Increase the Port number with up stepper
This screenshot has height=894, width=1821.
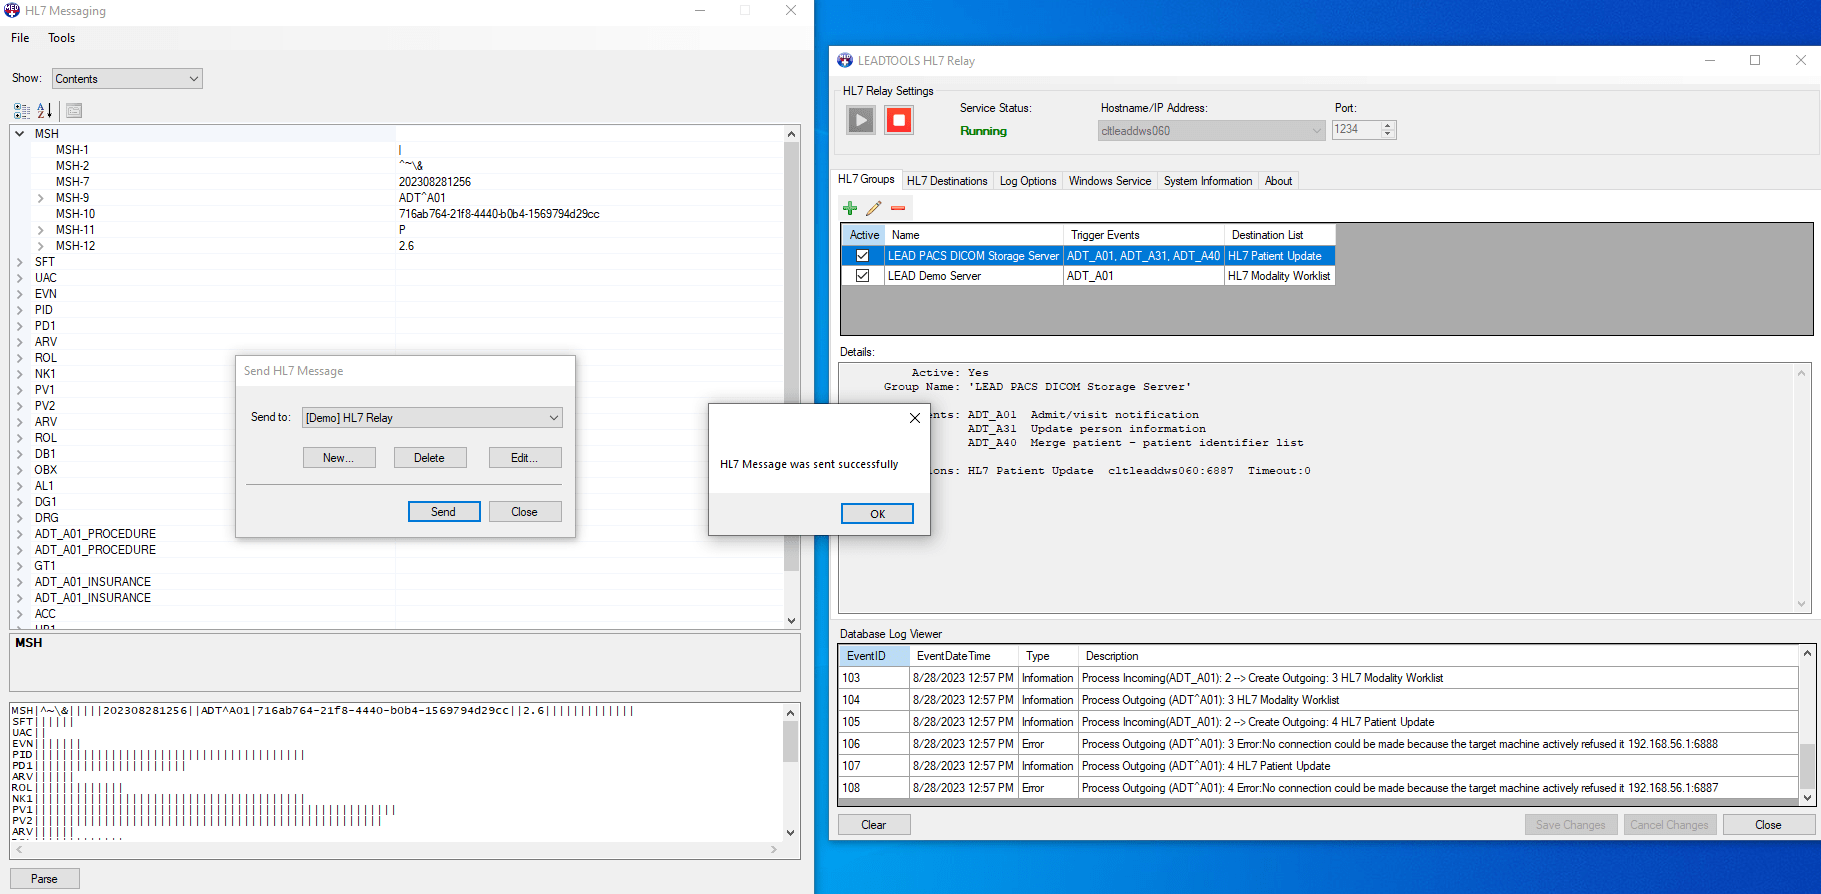(1387, 126)
